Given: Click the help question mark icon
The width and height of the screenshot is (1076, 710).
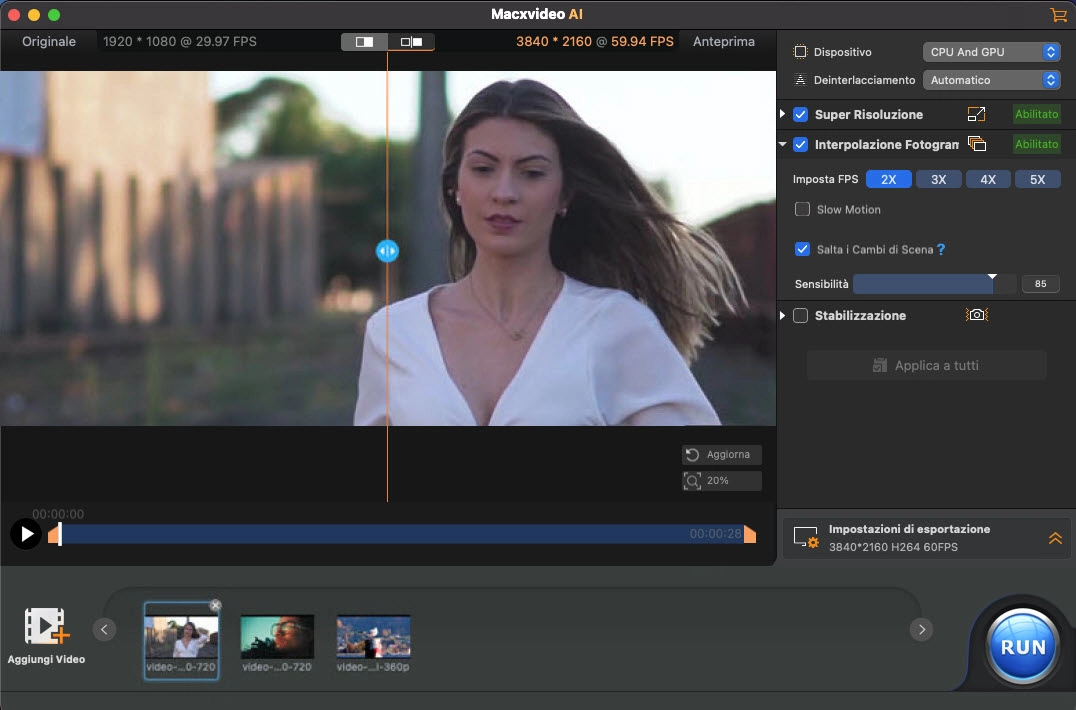Looking at the screenshot, I should (x=940, y=250).
